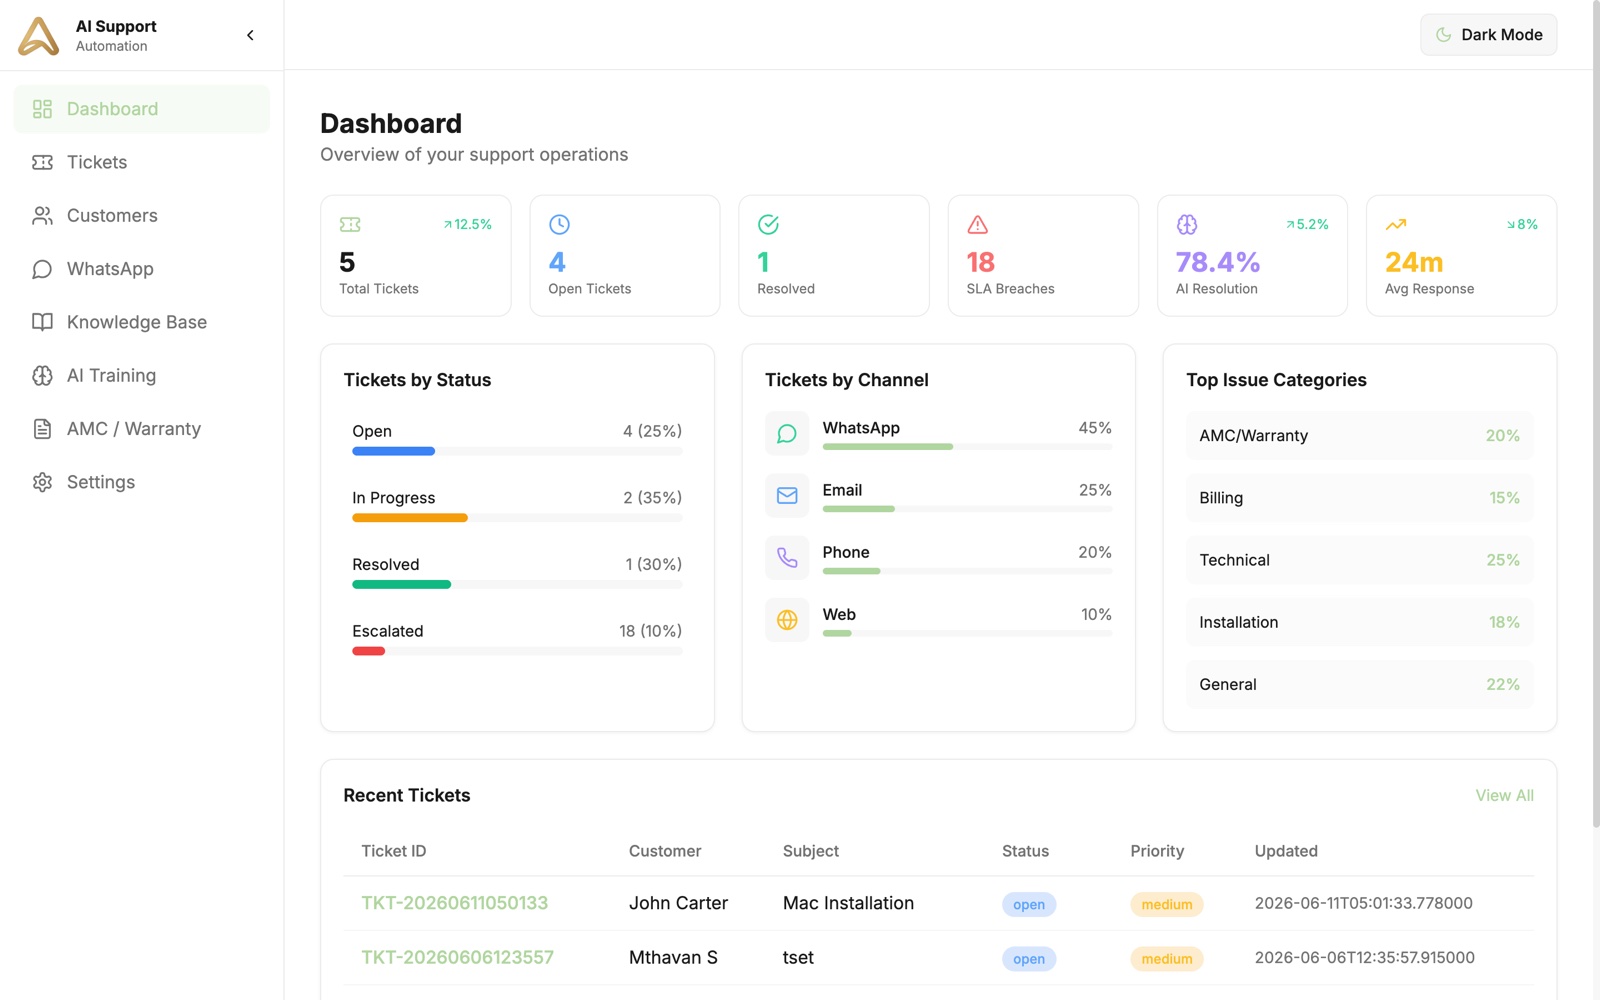Open ticket TKT-20260611050133
This screenshot has height=1000, width=1600.
point(455,903)
